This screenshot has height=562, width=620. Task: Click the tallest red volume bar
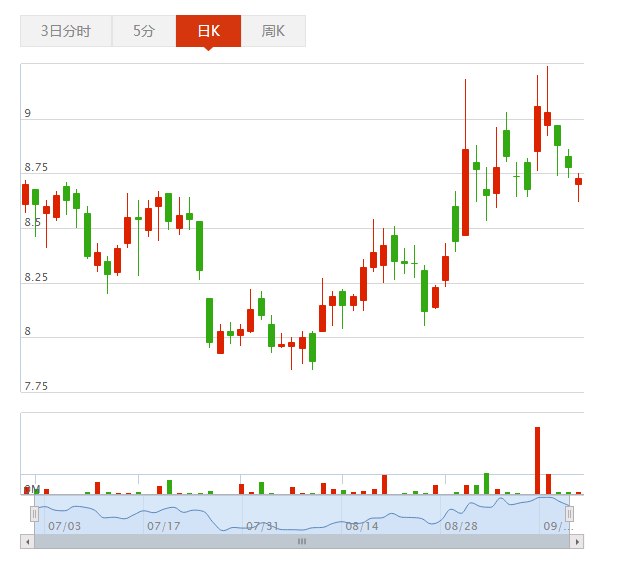537,460
